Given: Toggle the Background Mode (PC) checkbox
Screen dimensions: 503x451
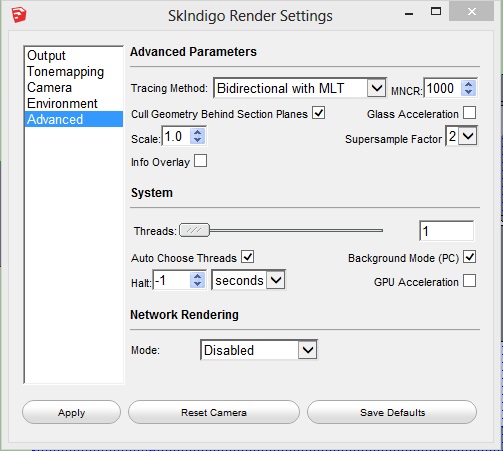Looking at the screenshot, I should [469, 257].
